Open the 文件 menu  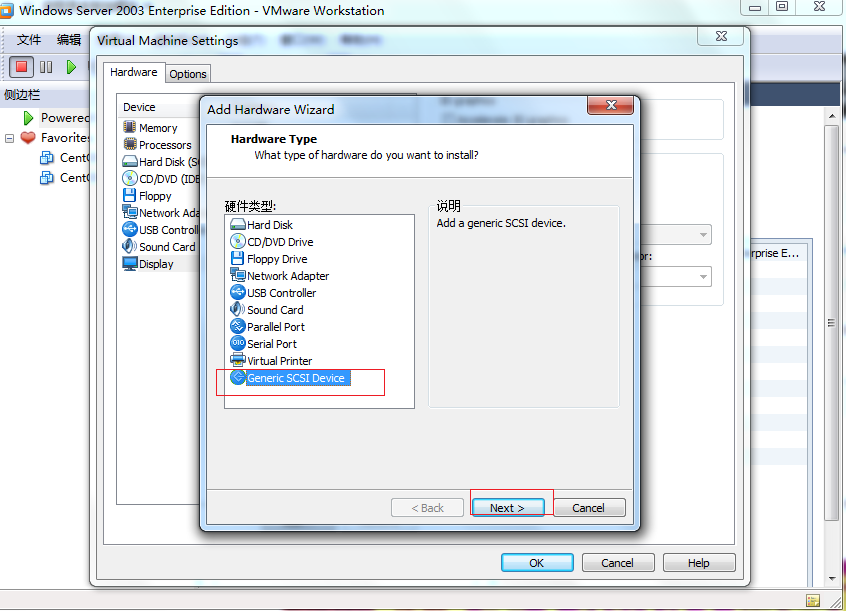pyautogui.click(x=29, y=39)
